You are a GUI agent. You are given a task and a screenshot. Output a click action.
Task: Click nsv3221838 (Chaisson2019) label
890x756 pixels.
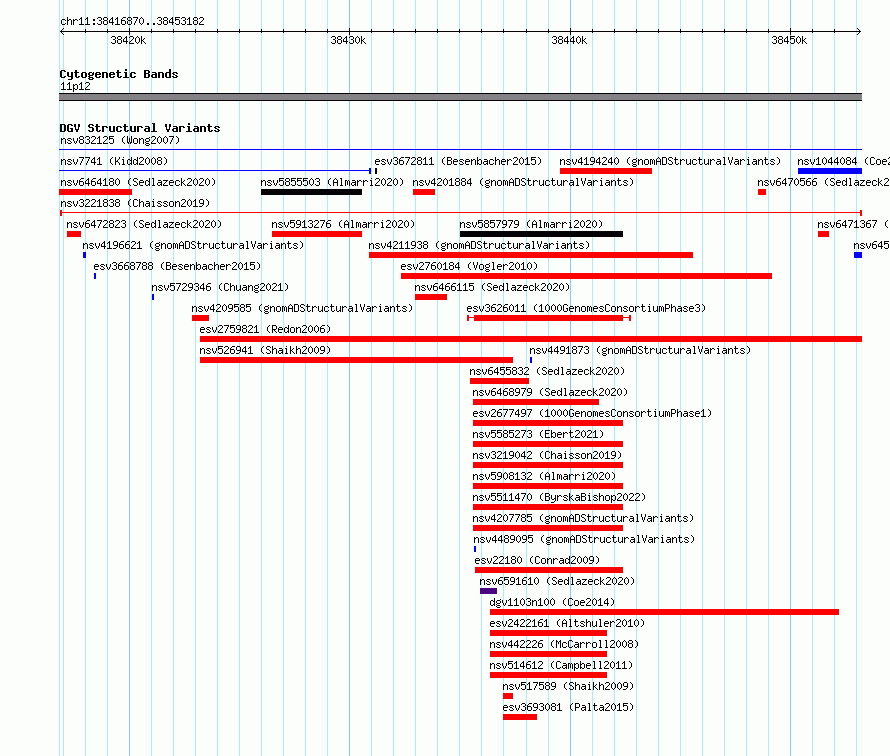tap(135, 203)
